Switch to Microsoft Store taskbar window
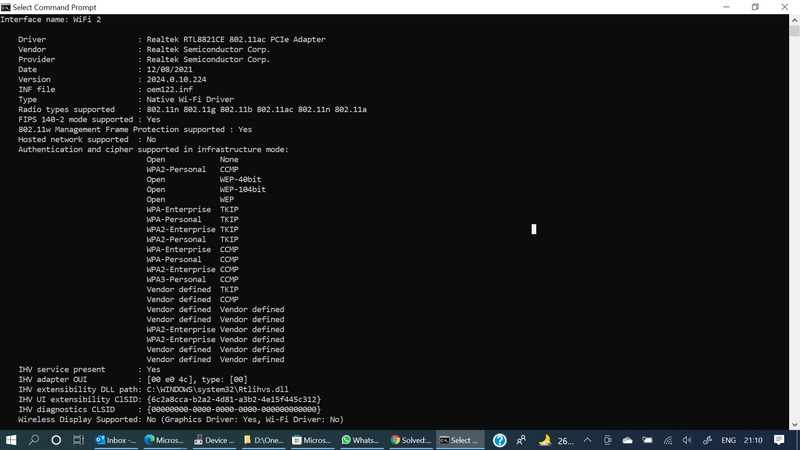Image resolution: width=800 pixels, height=450 pixels. click(312, 440)
